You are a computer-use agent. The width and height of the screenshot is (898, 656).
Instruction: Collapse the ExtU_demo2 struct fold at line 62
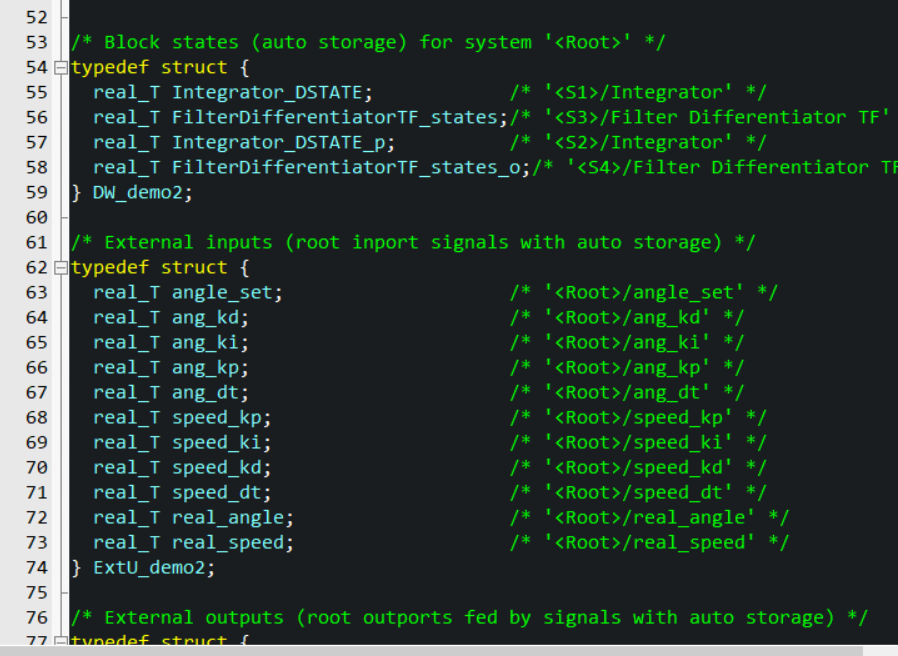(x=61, y=268)
